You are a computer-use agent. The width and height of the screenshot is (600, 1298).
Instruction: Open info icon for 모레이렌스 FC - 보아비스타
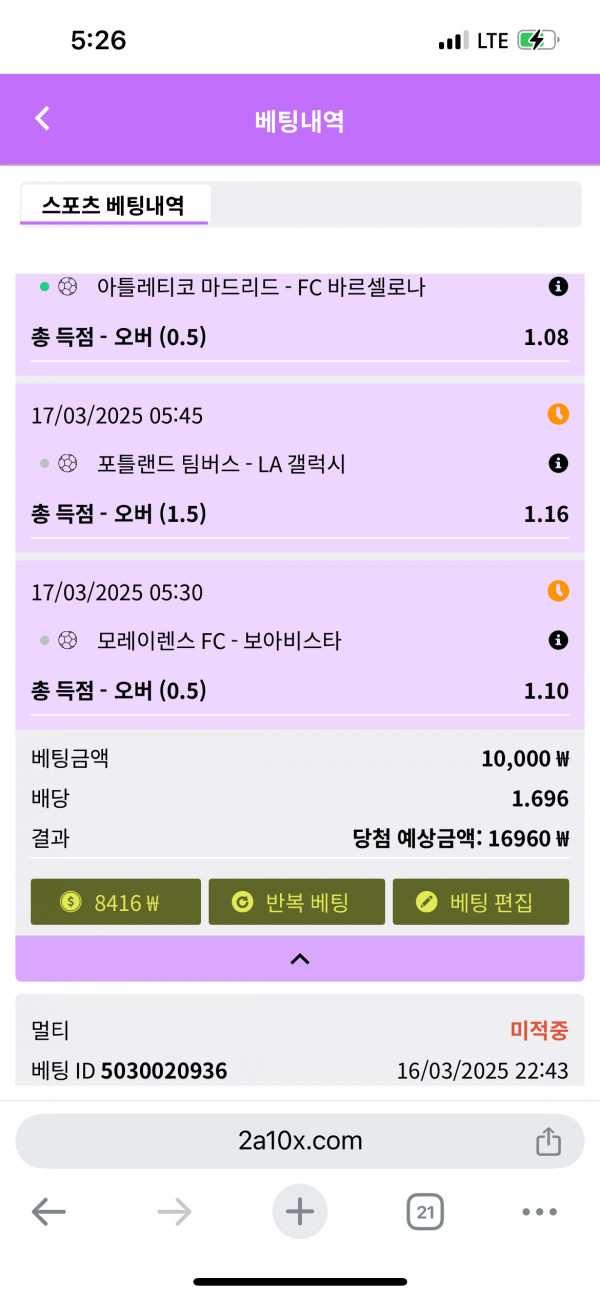pos(558,640)
